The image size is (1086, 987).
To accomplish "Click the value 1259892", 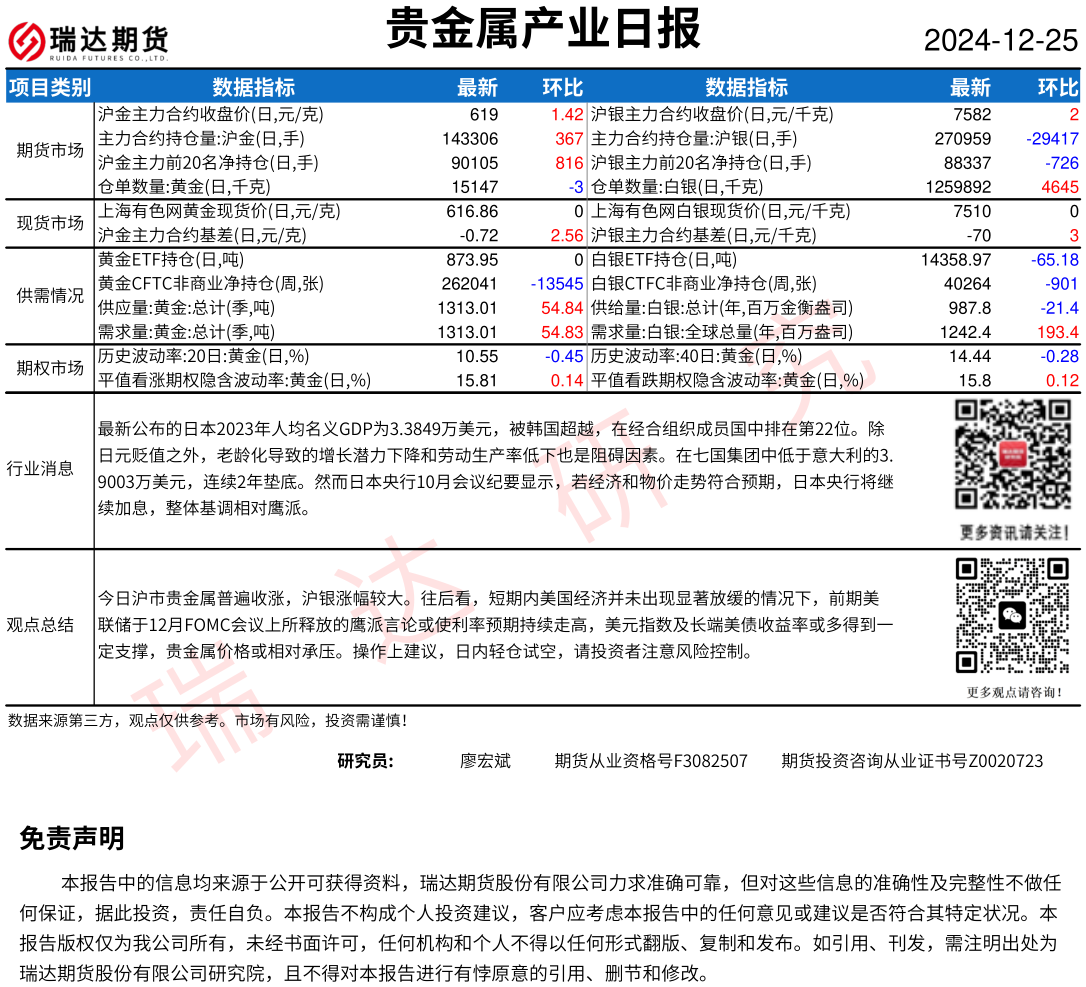I will tap(959, 188).
